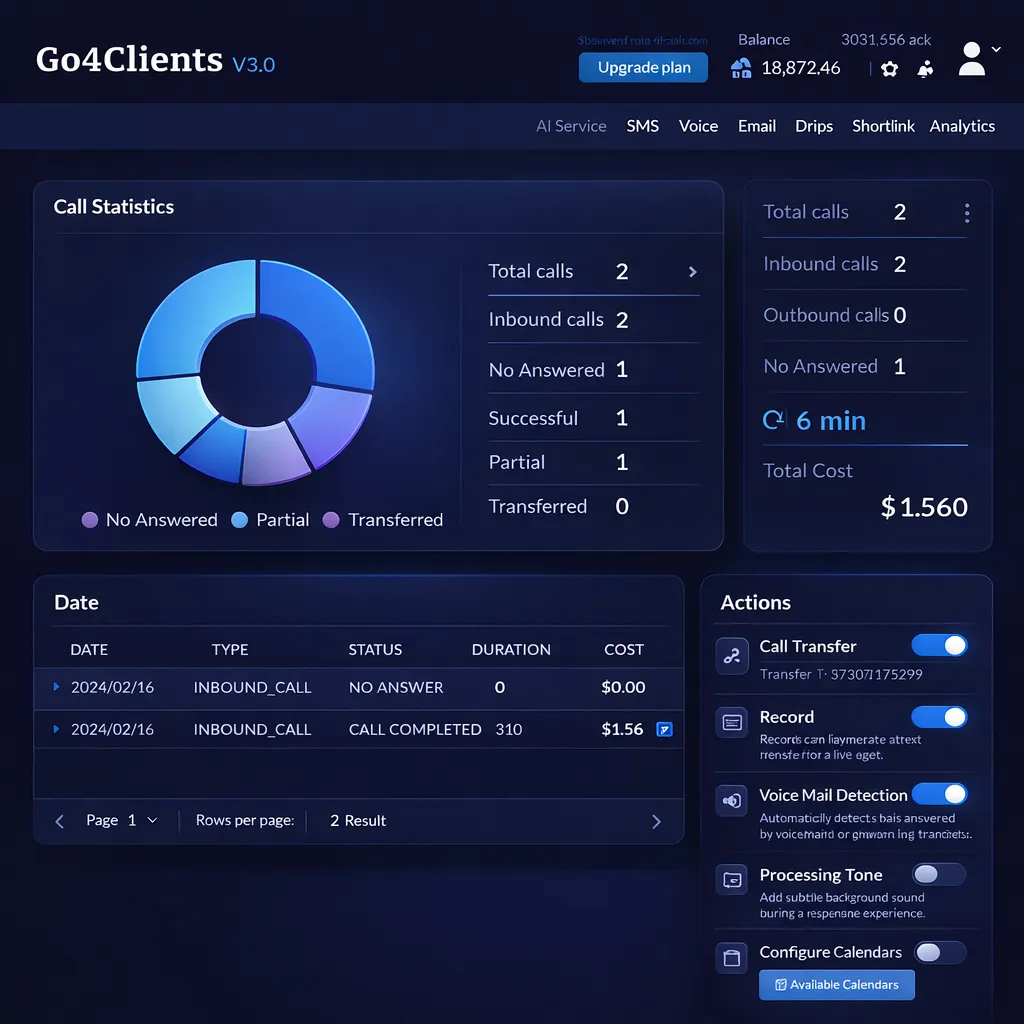Go to previous page arrow

click(59, 821)
